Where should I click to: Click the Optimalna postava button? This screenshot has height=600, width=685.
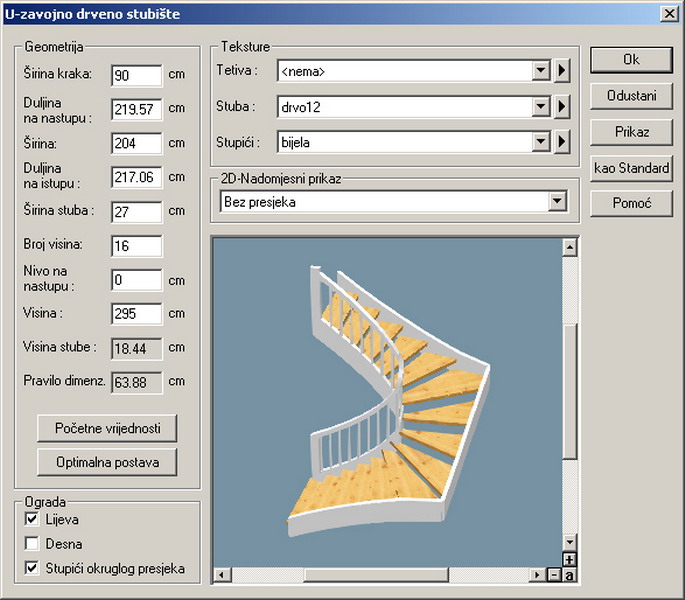[x=107, y=462]
